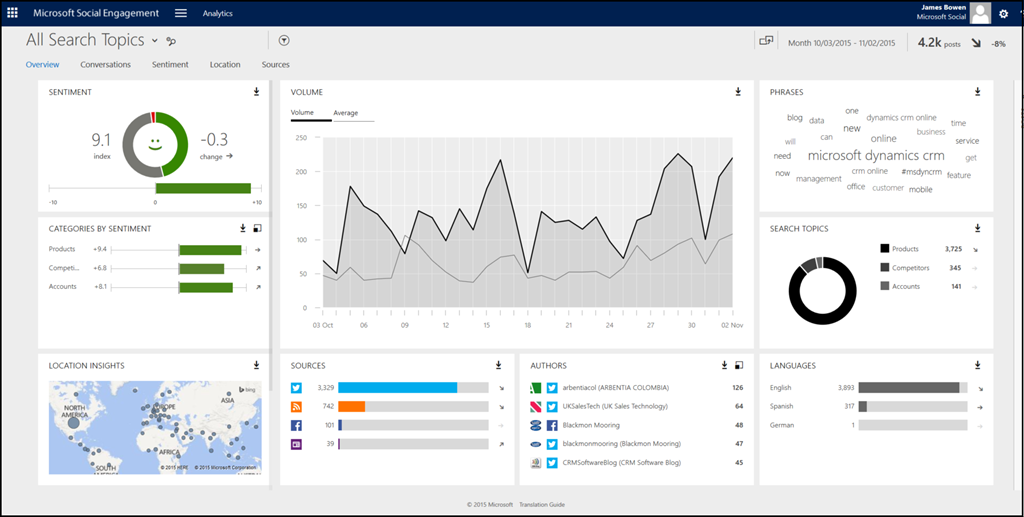Download the Categories by Sentiment data

click(x=243, y=228)
